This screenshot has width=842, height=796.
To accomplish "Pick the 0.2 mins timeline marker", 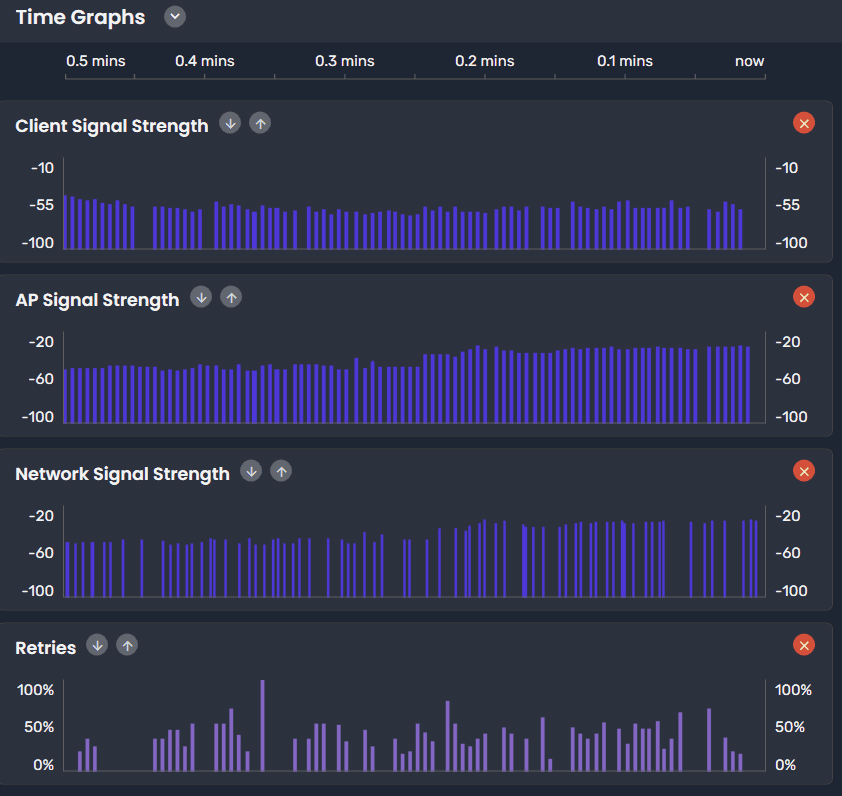I will pyautogui.click(x=485, y=61).
